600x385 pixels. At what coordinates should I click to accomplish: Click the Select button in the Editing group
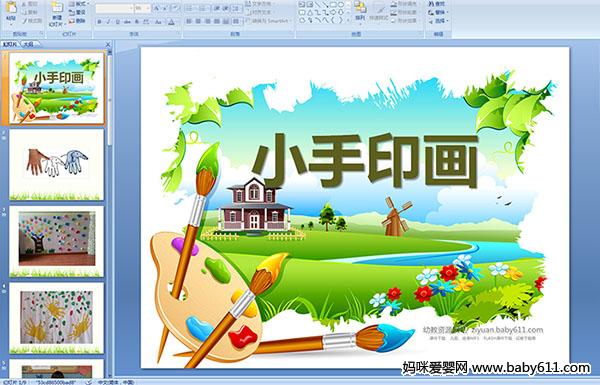[x=438, y=21]
